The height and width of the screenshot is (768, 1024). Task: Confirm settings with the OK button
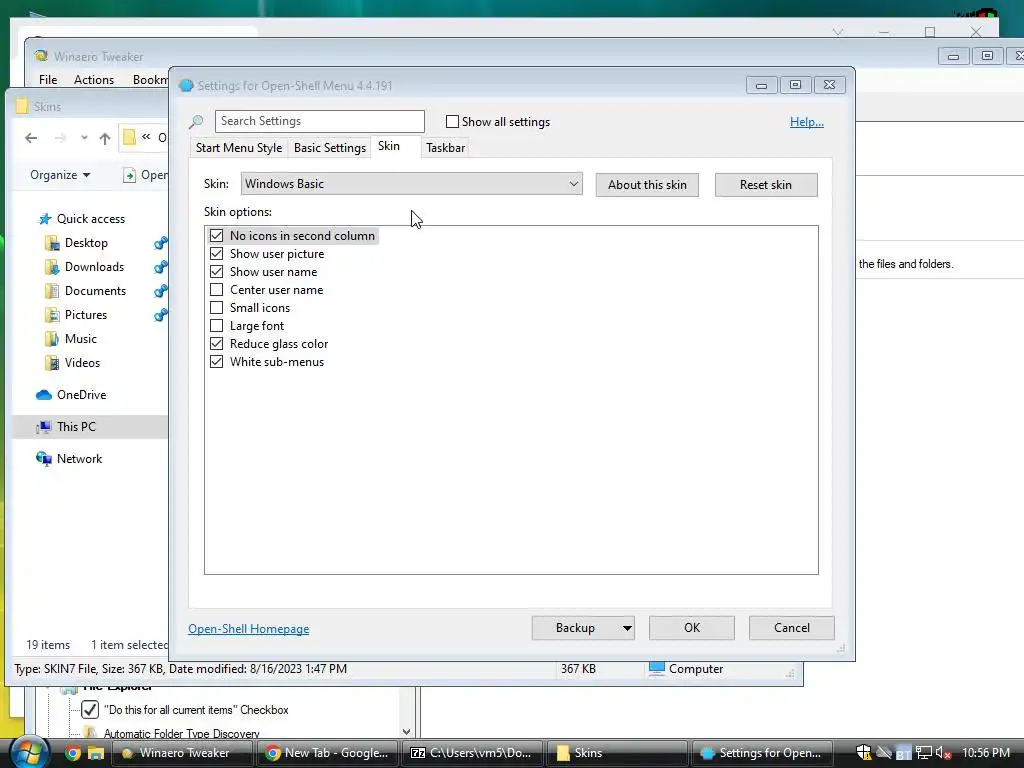[x=692, y=628]
